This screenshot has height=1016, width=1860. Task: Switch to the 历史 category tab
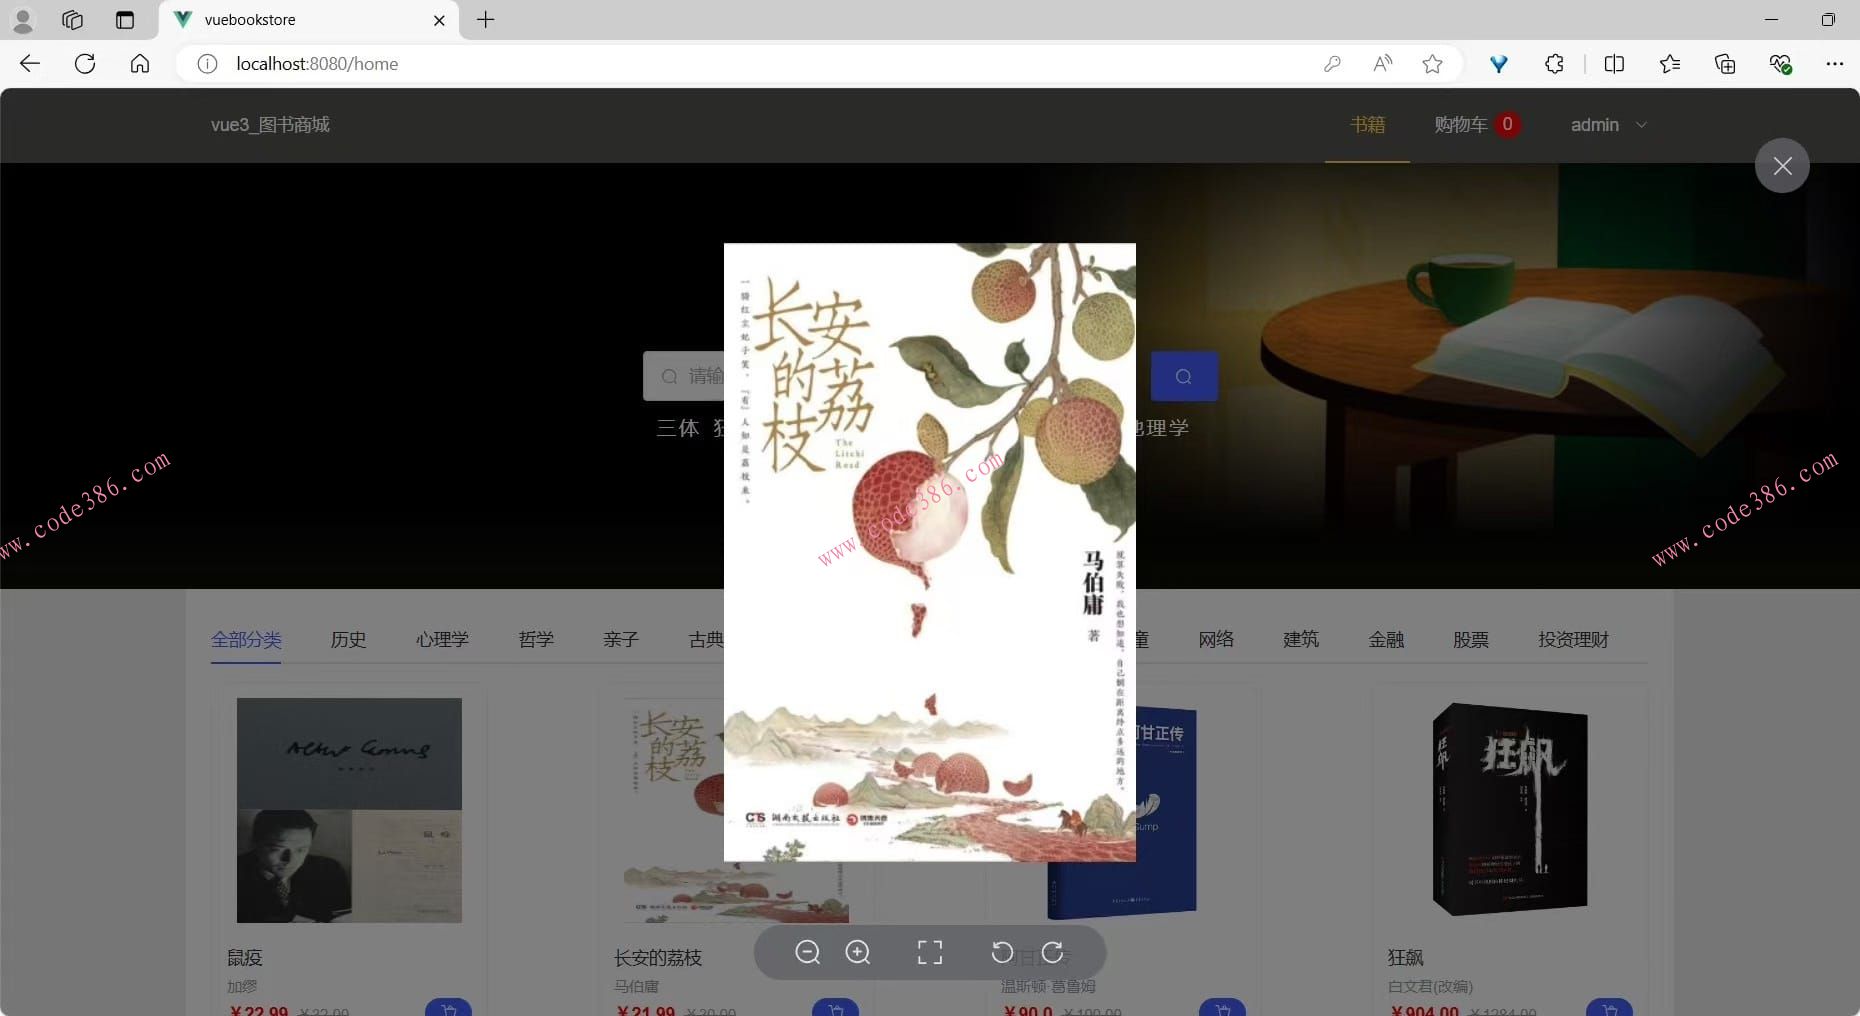coord(348,640)
